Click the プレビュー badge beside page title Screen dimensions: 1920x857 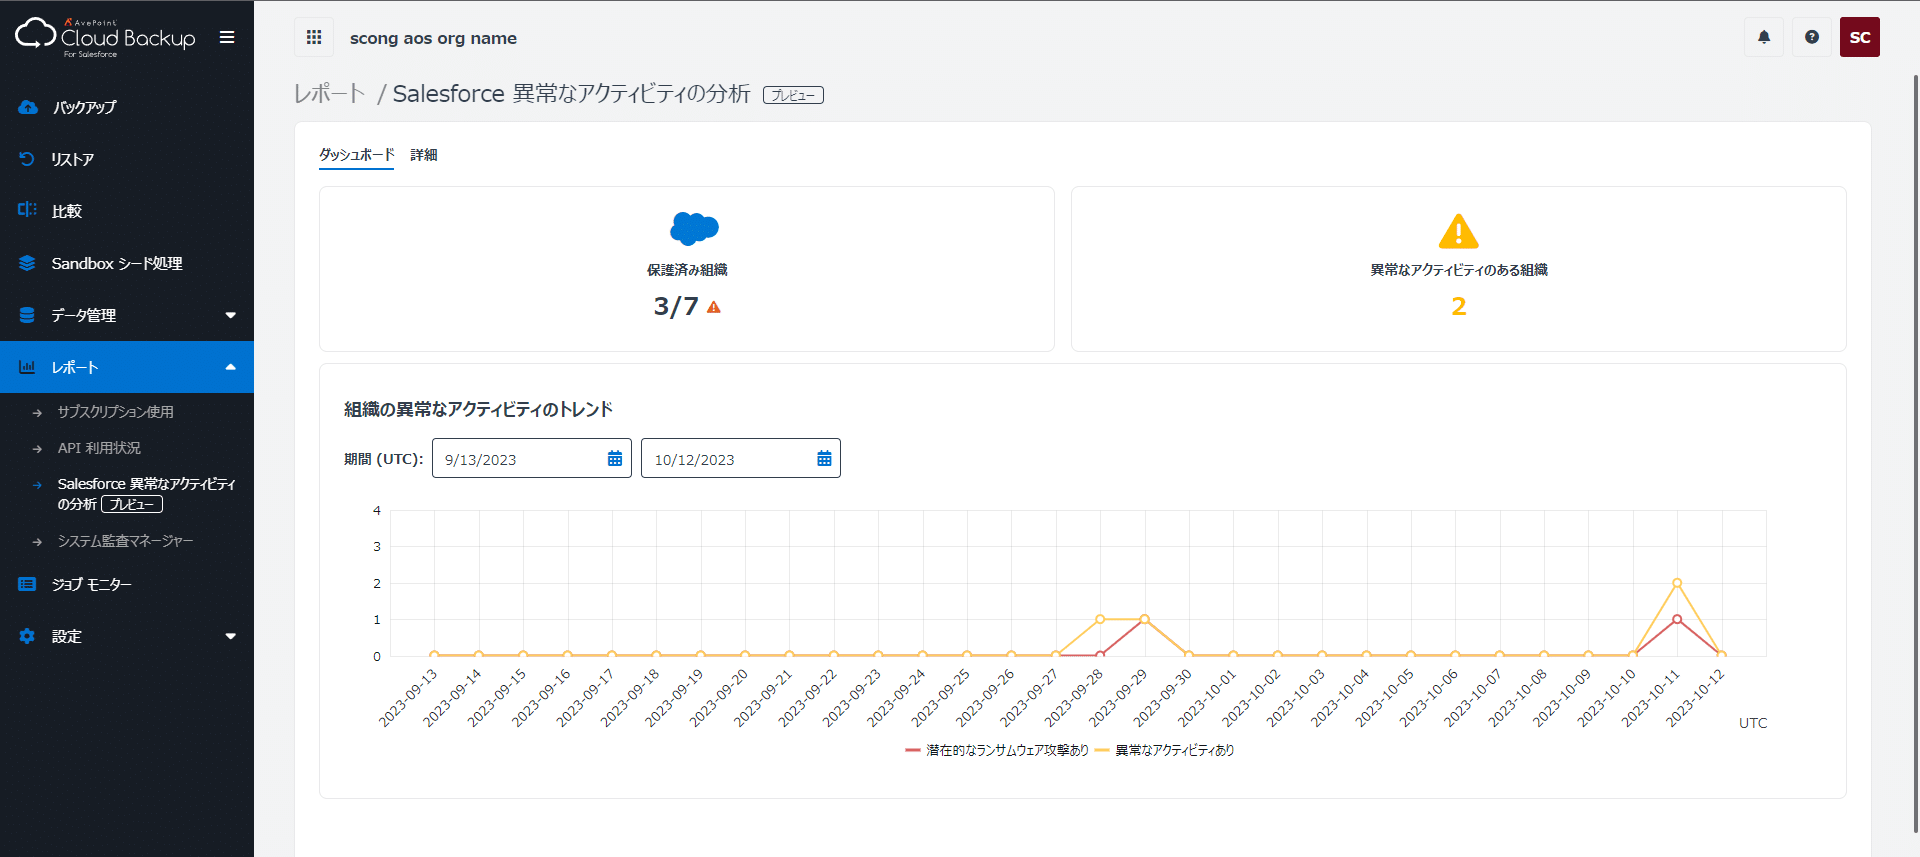click(x=793, y=95)
